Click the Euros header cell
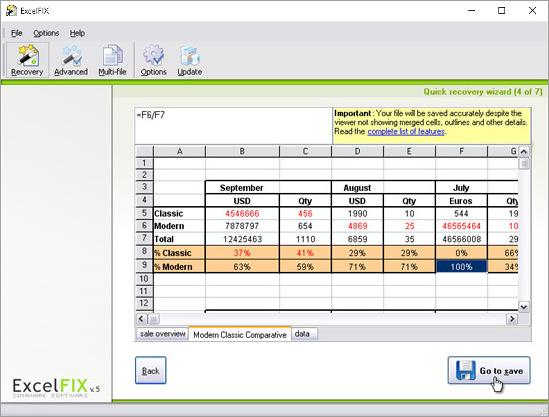Image resolution: width=549 pixels, height=417 pixels. (x=461, y=201)
